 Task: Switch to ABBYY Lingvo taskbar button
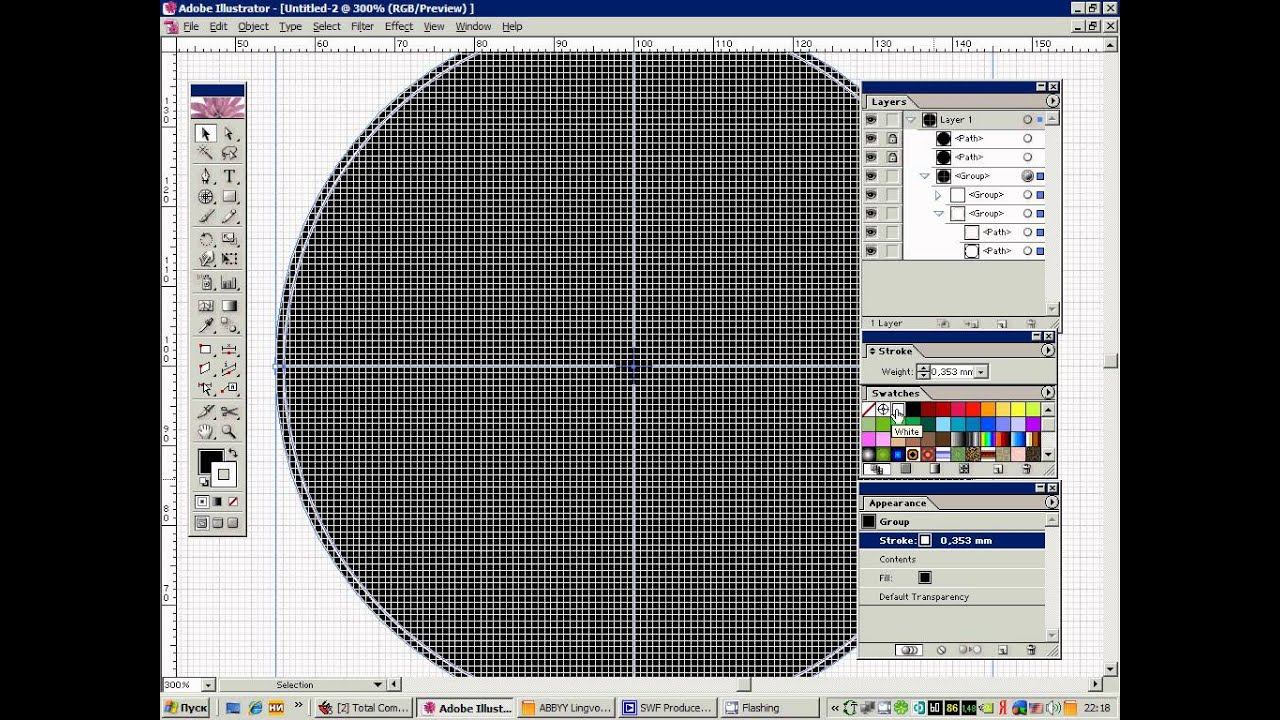point(566,708)
